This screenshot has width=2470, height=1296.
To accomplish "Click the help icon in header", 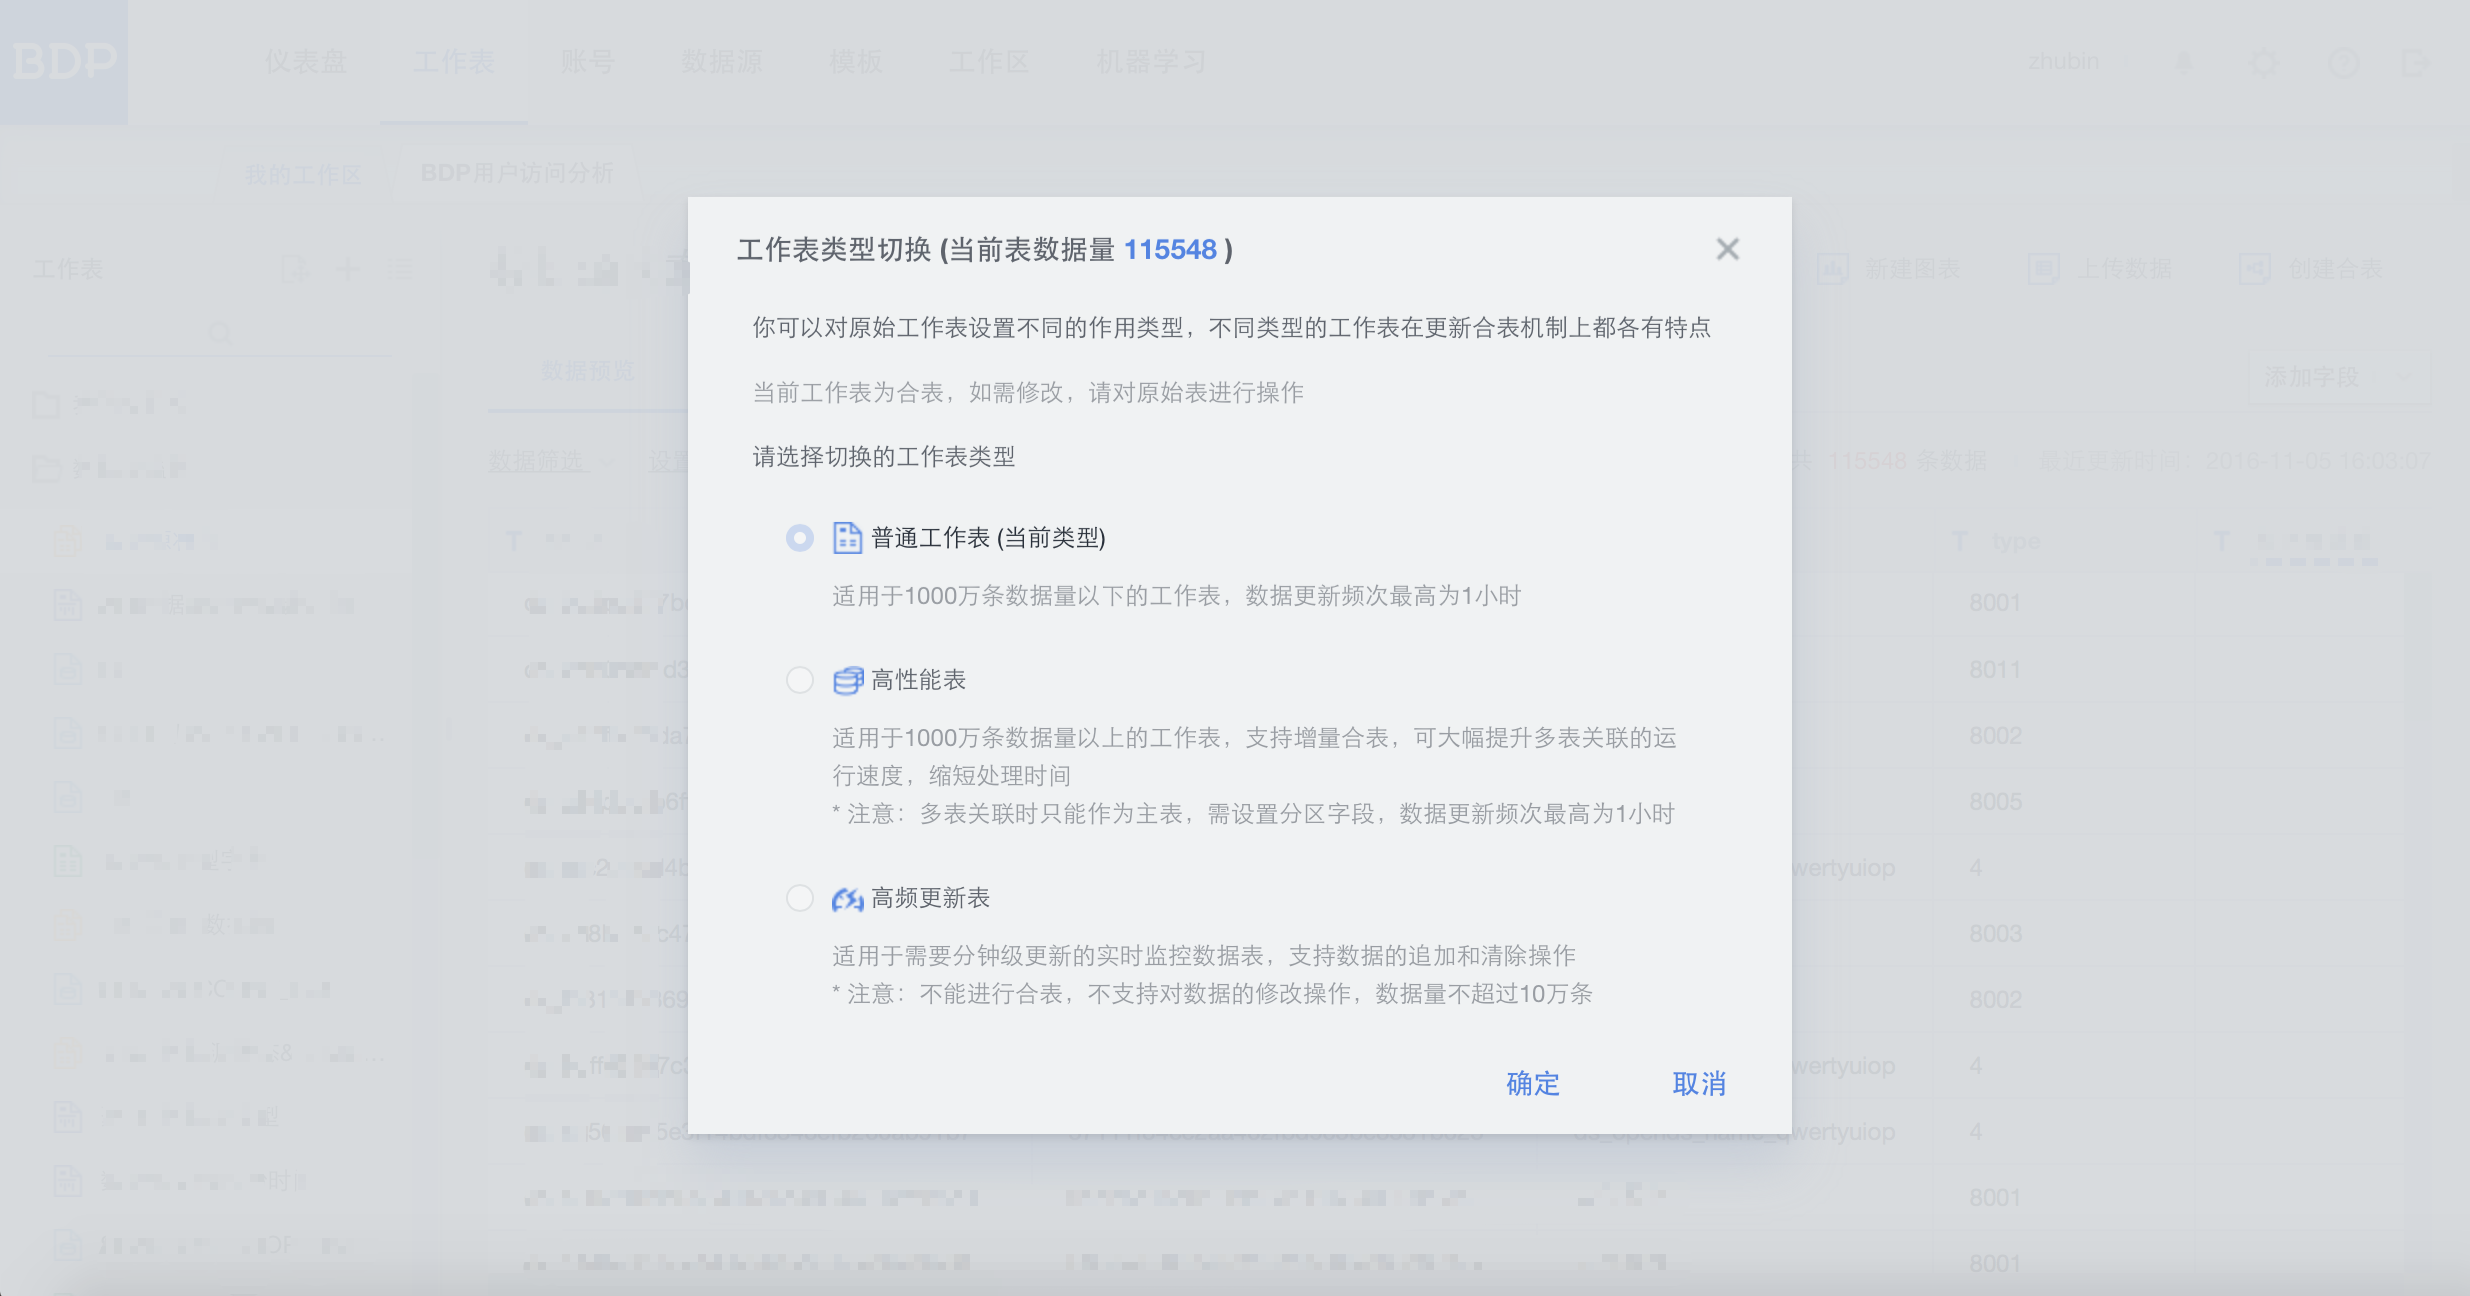I will [x=2343, y=63].
